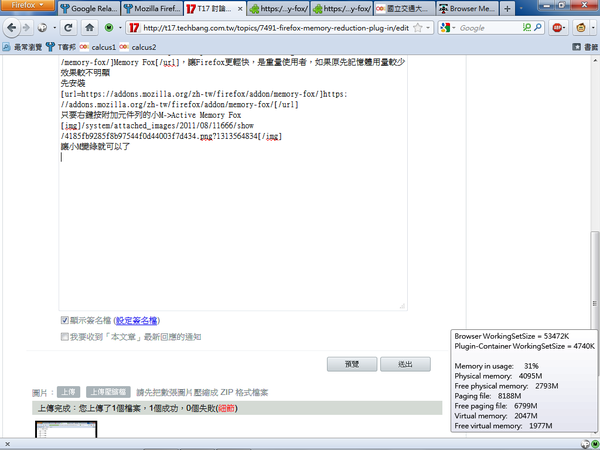
Task: Reload the current page
Action: click(x=68, y=28)
